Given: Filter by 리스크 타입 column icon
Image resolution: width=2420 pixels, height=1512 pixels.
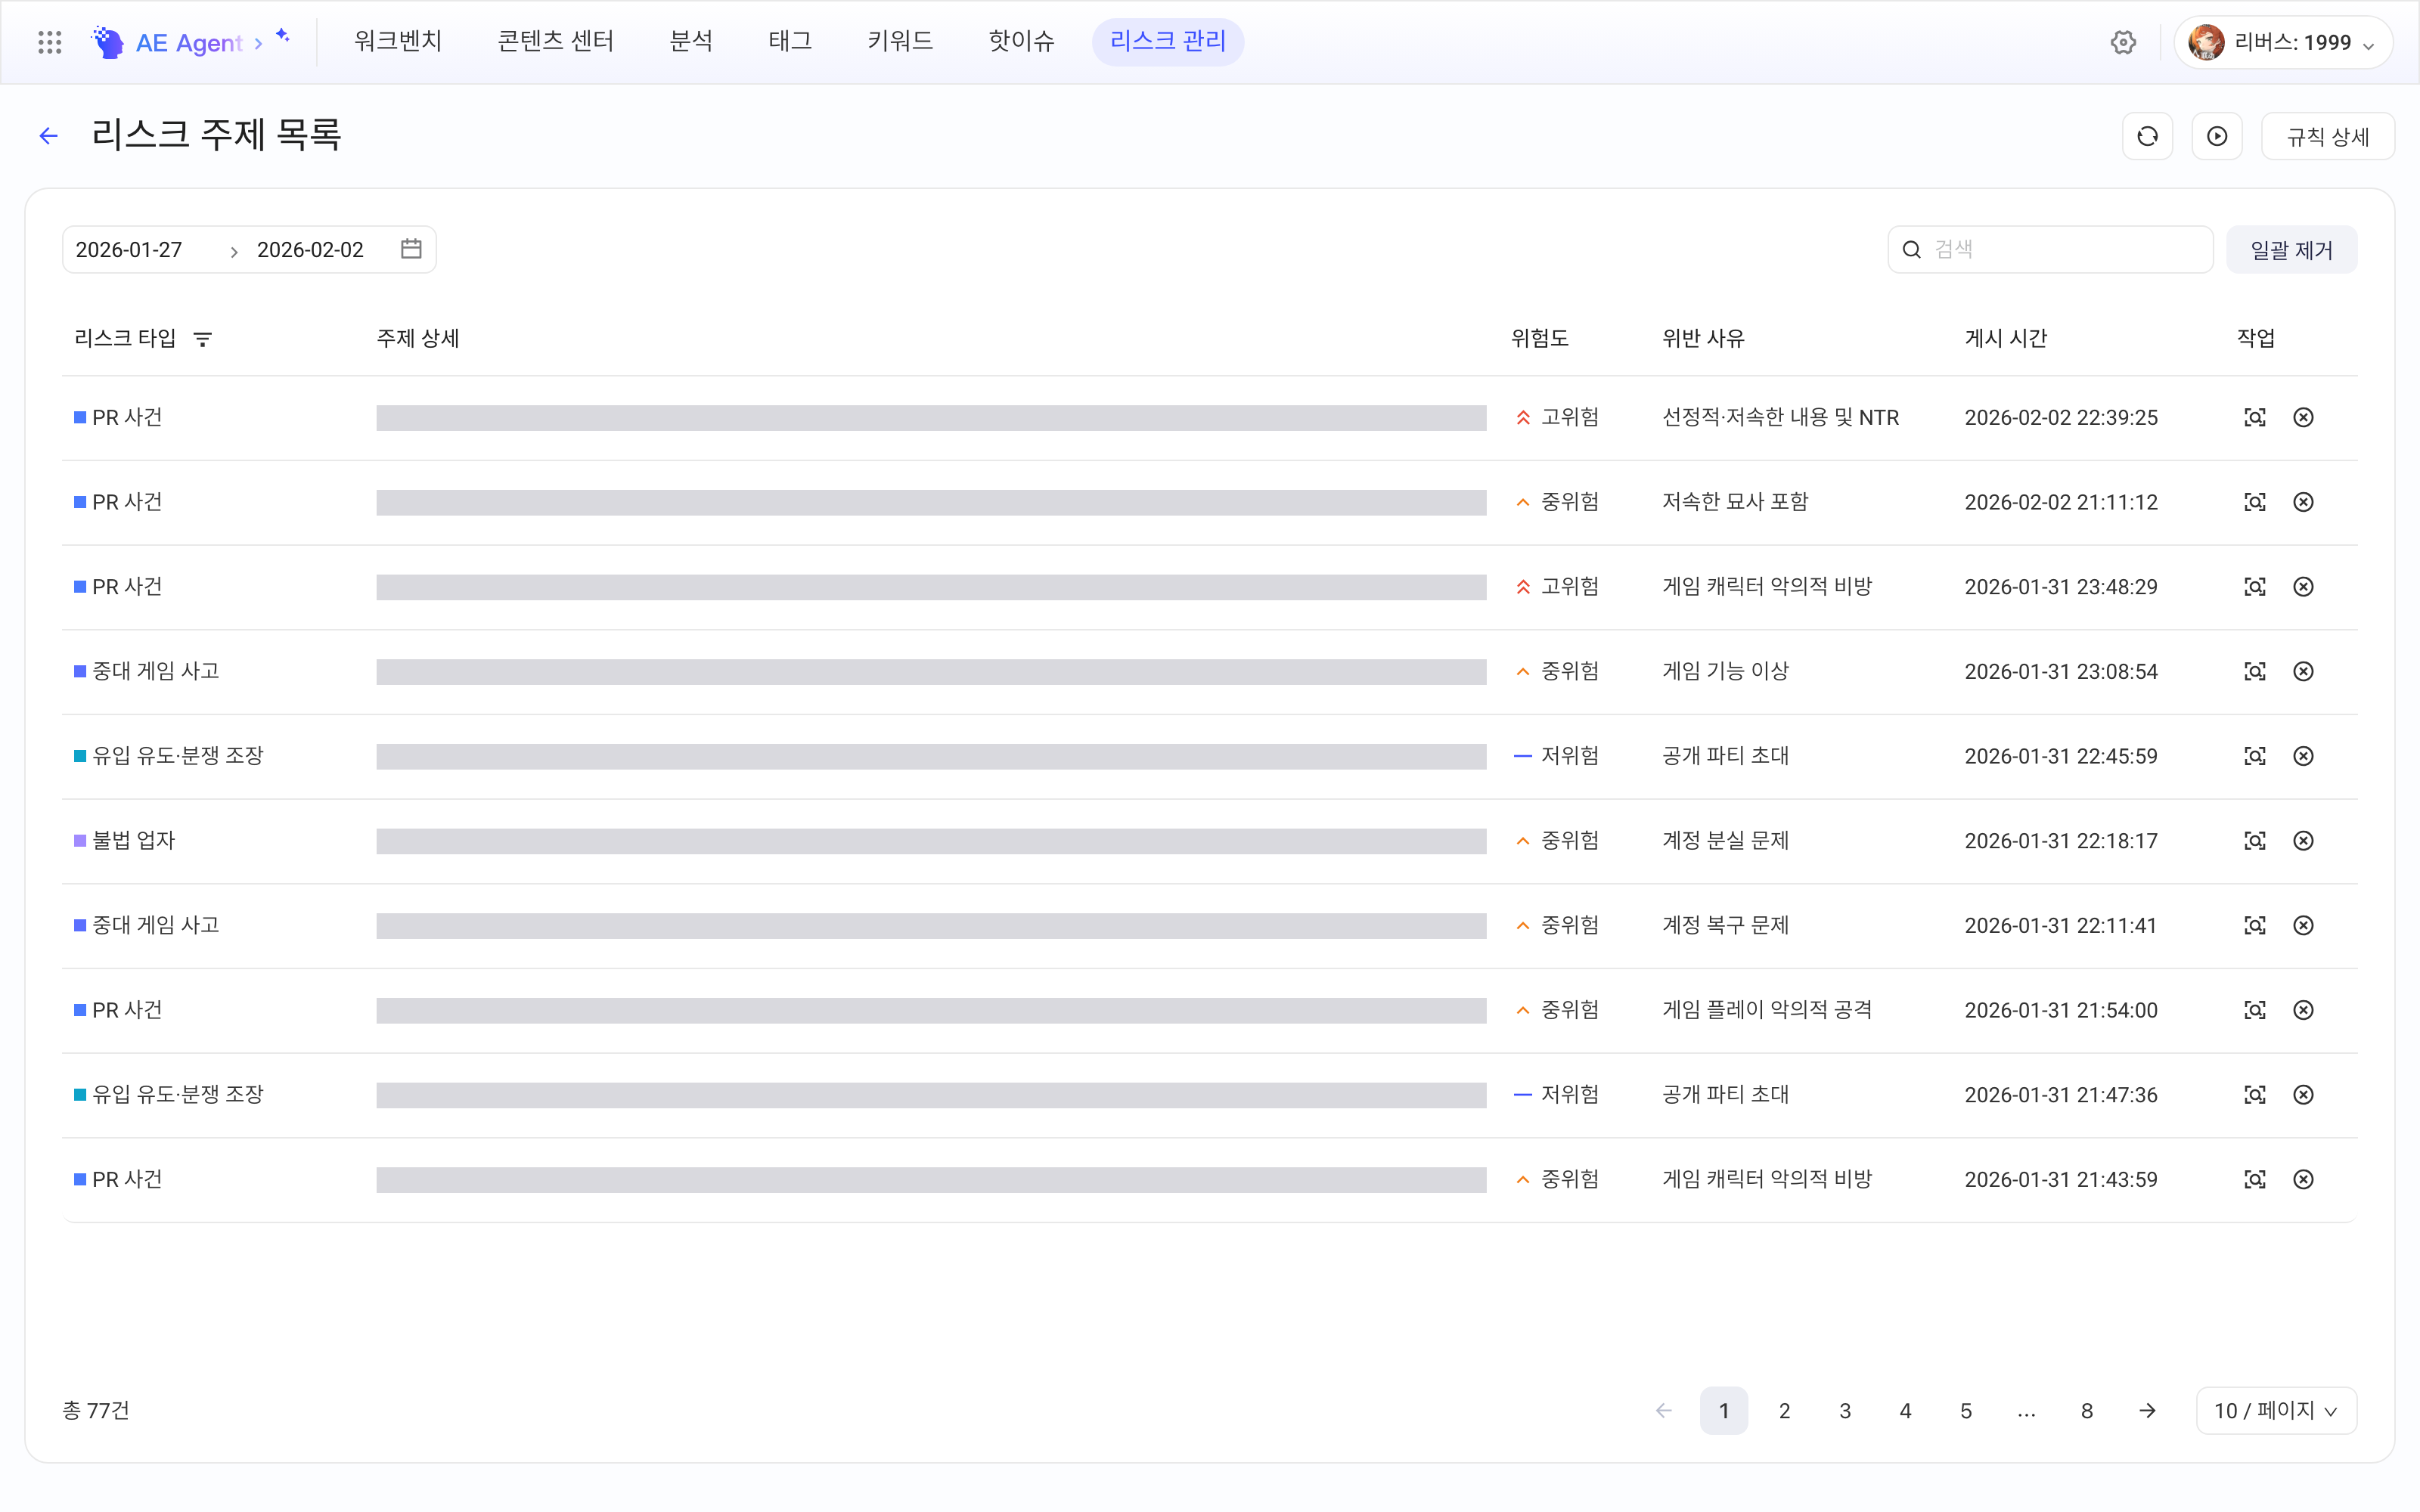Looking at the screenshot, I should [x=203, y=339].
